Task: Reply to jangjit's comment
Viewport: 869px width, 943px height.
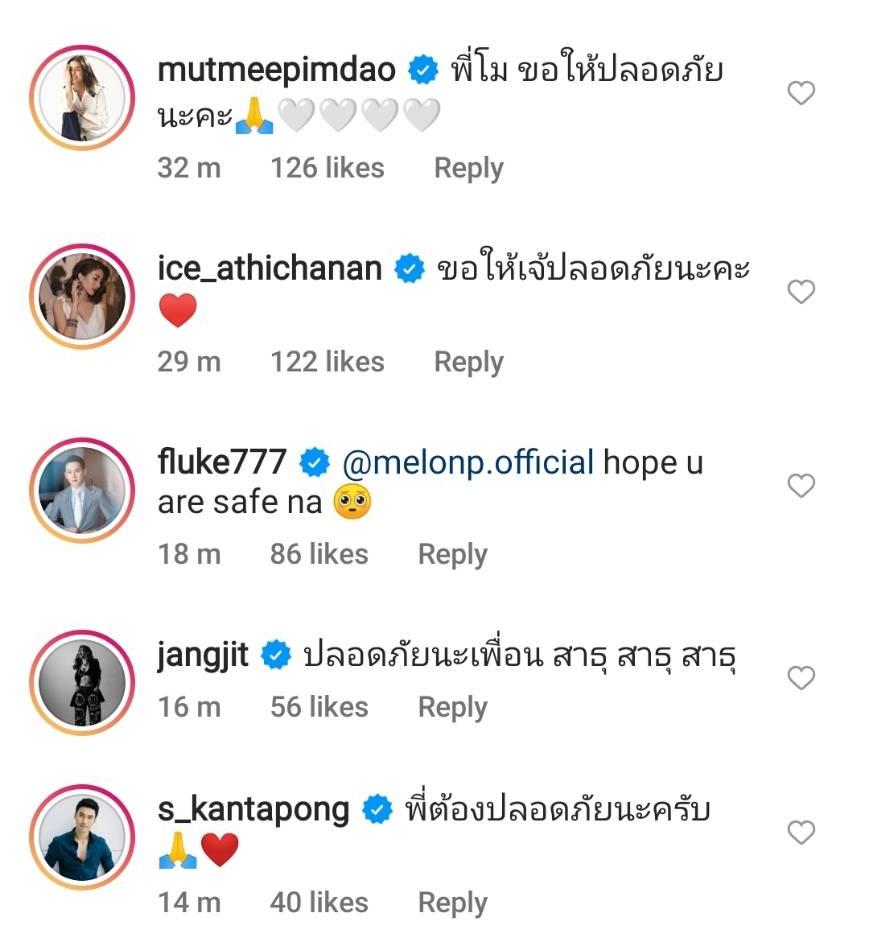Action: 452,707
